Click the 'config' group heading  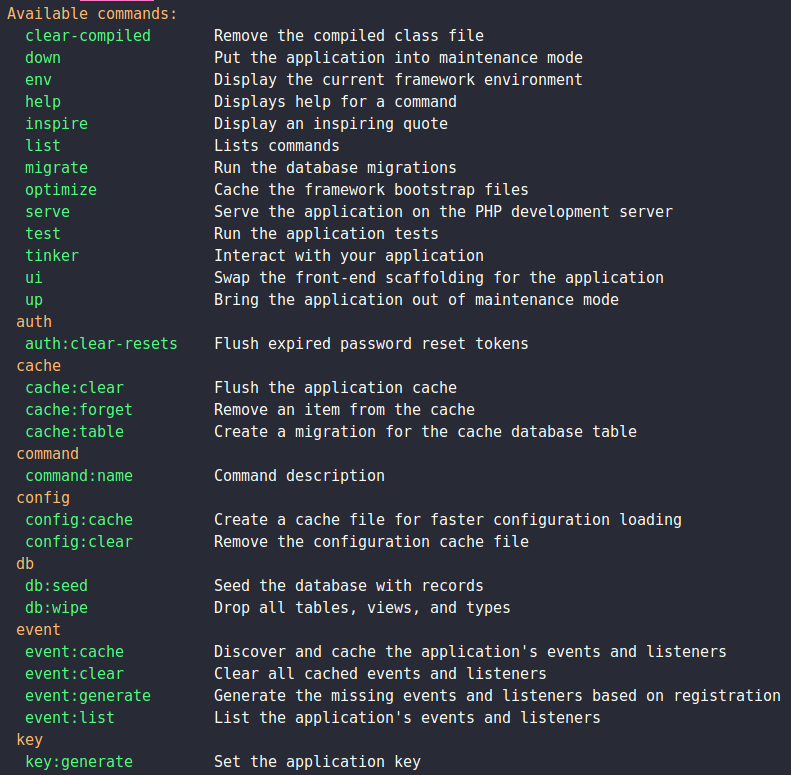tap(43, 498)
